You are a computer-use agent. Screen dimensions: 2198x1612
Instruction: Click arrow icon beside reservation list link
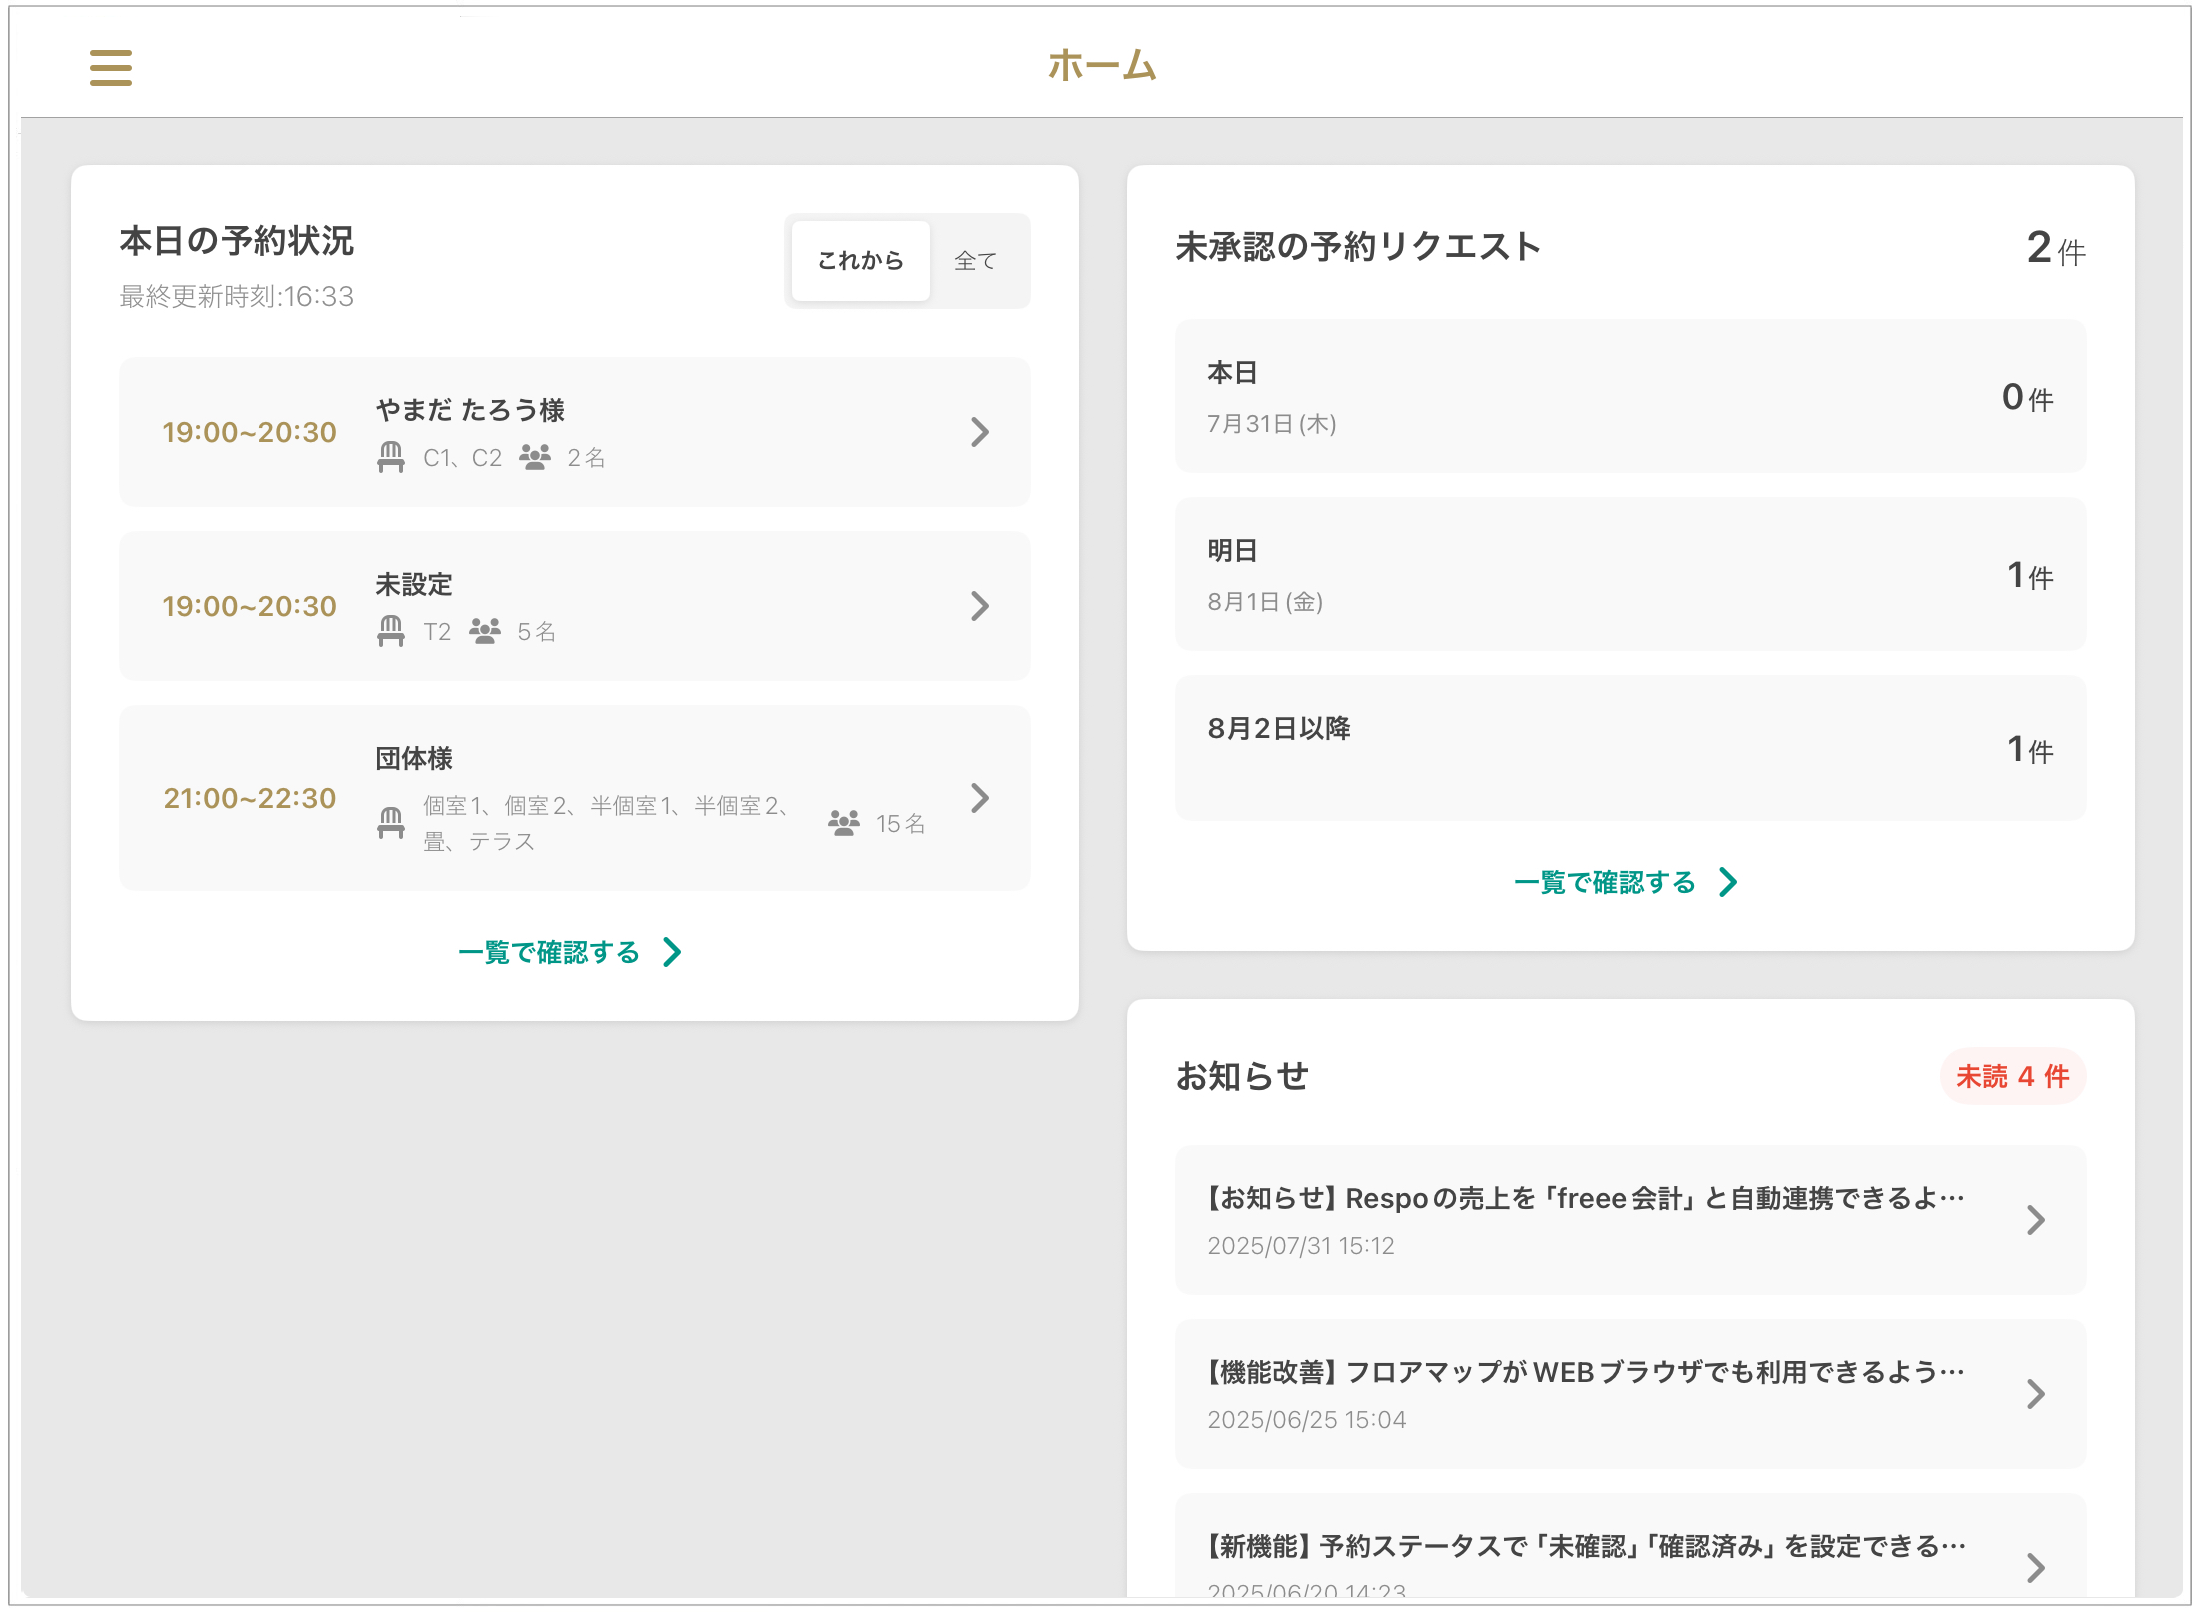click(673, 952)
